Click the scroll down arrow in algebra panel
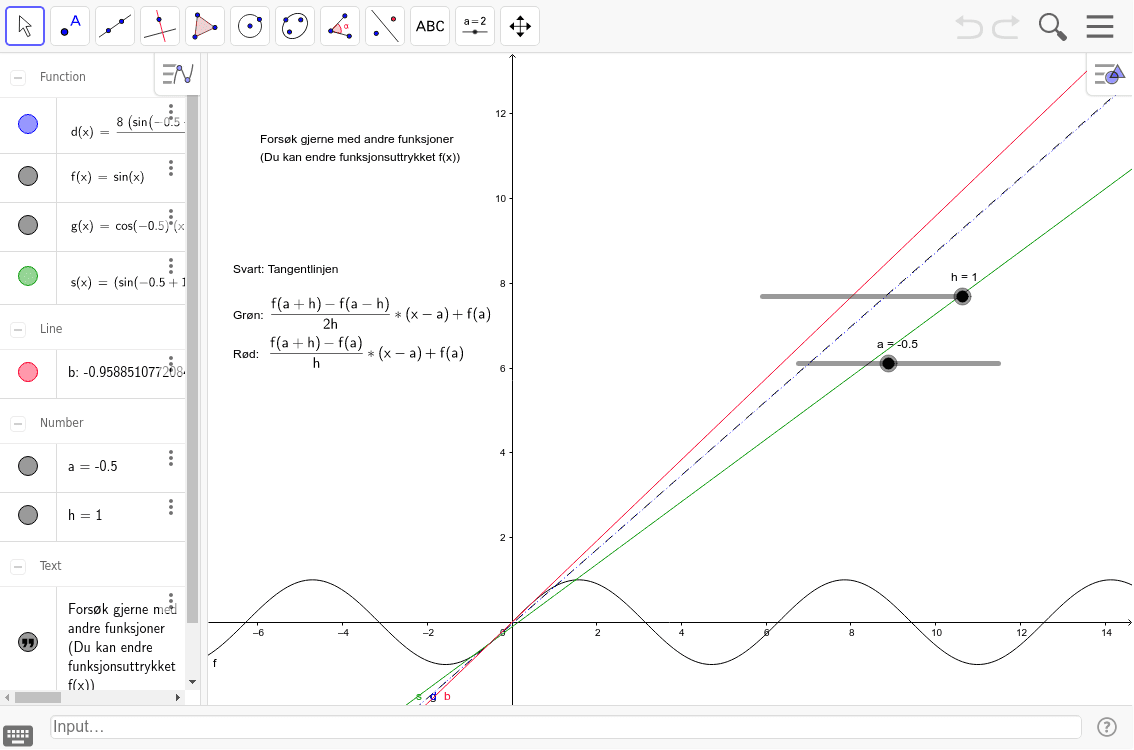This screenshot has width=1134, height=750. [x=192, y=682]
